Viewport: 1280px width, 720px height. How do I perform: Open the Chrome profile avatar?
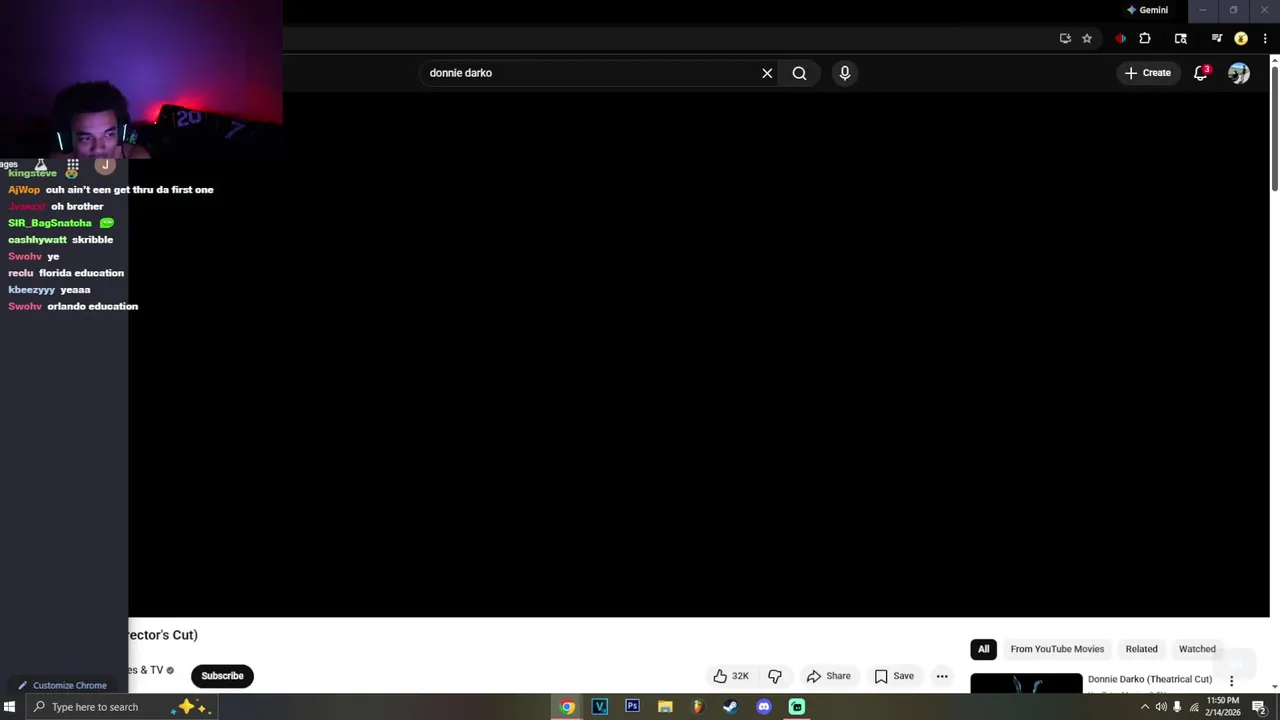click(x=1241, y=39)
